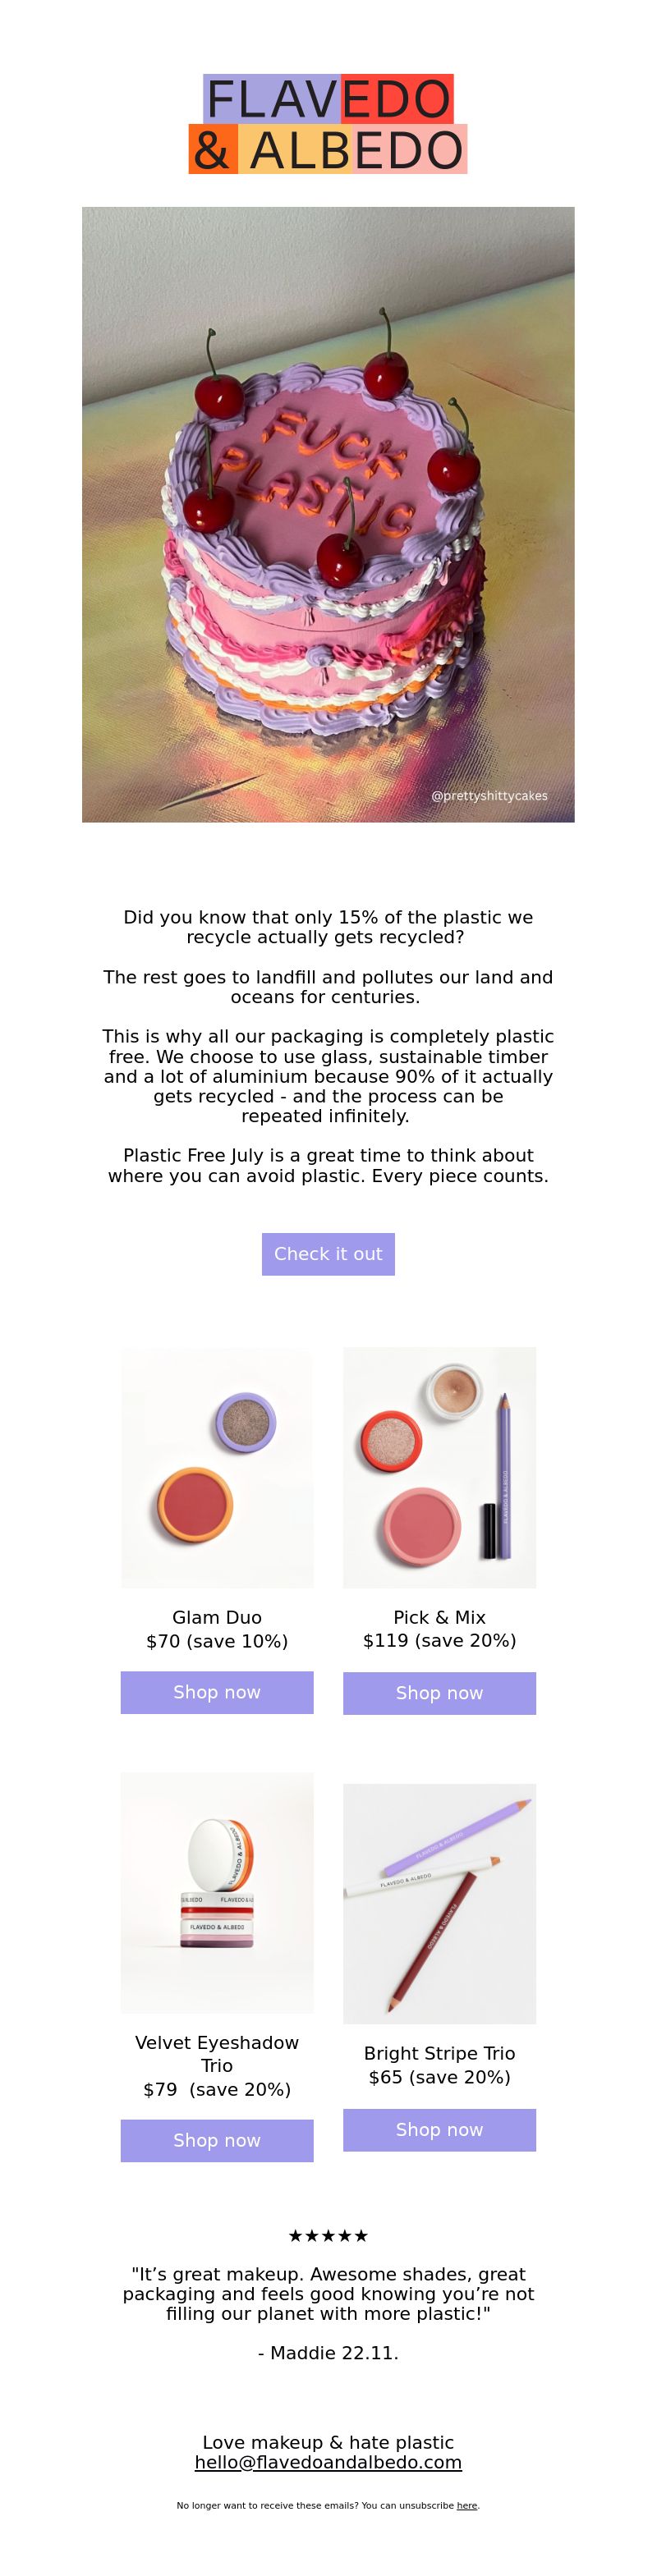Shop now for Velvet Eyeshadow Trio
This screenshot has height=2576, width=657.
217,2140
